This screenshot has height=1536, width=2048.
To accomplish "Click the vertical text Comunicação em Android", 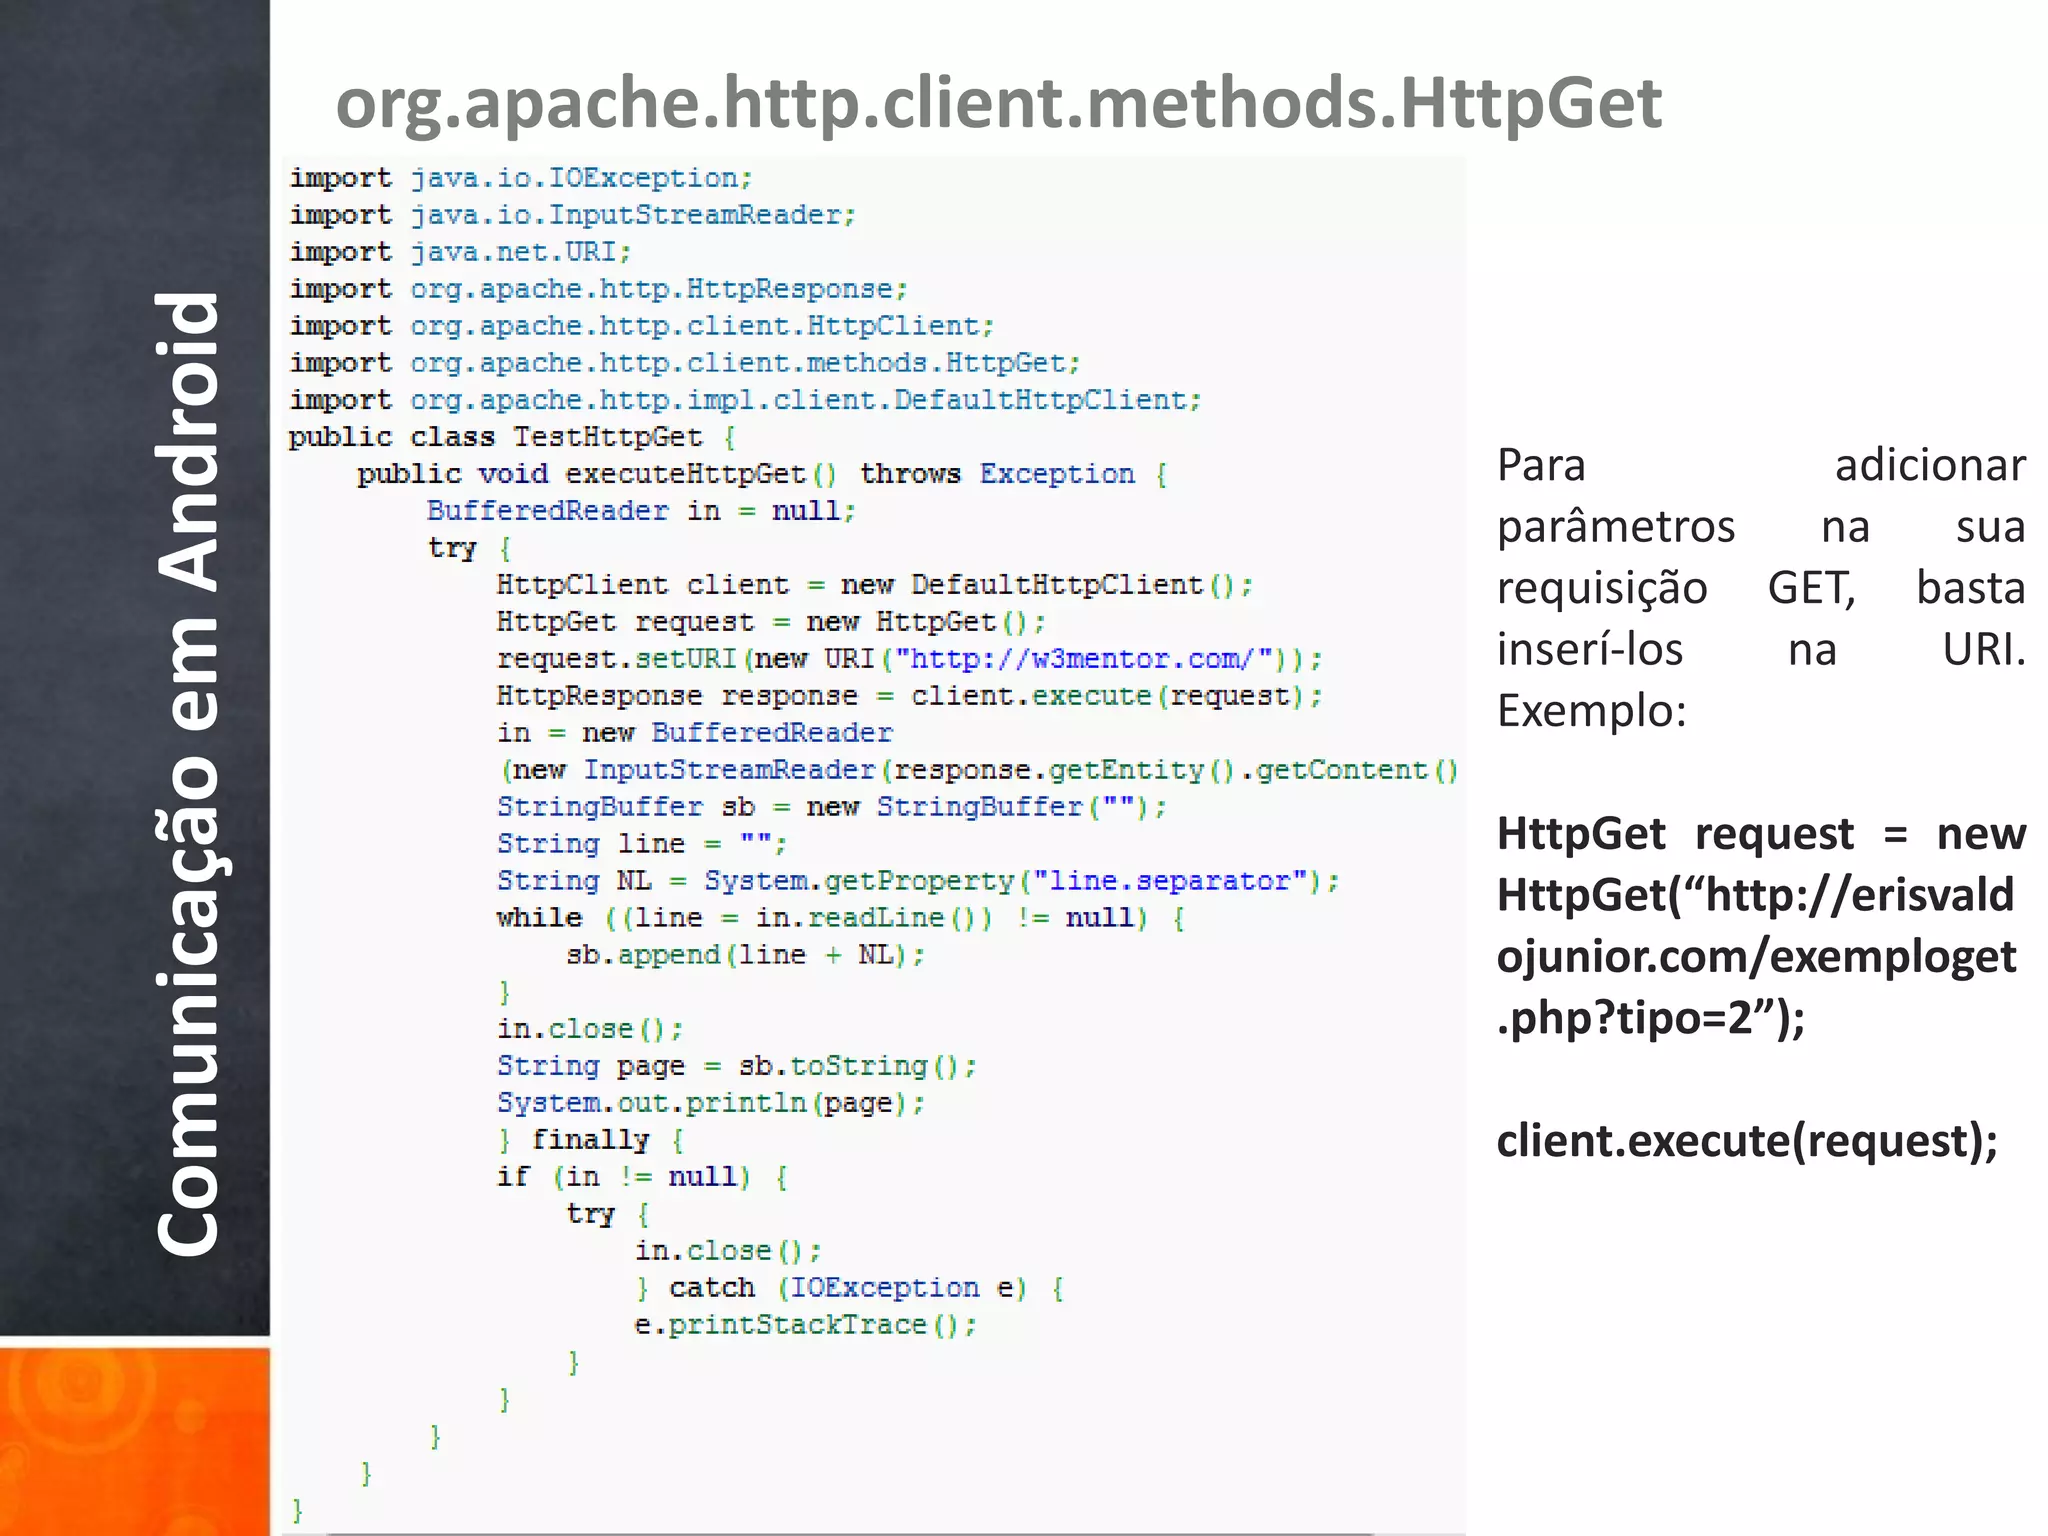I will click(188, 773).
